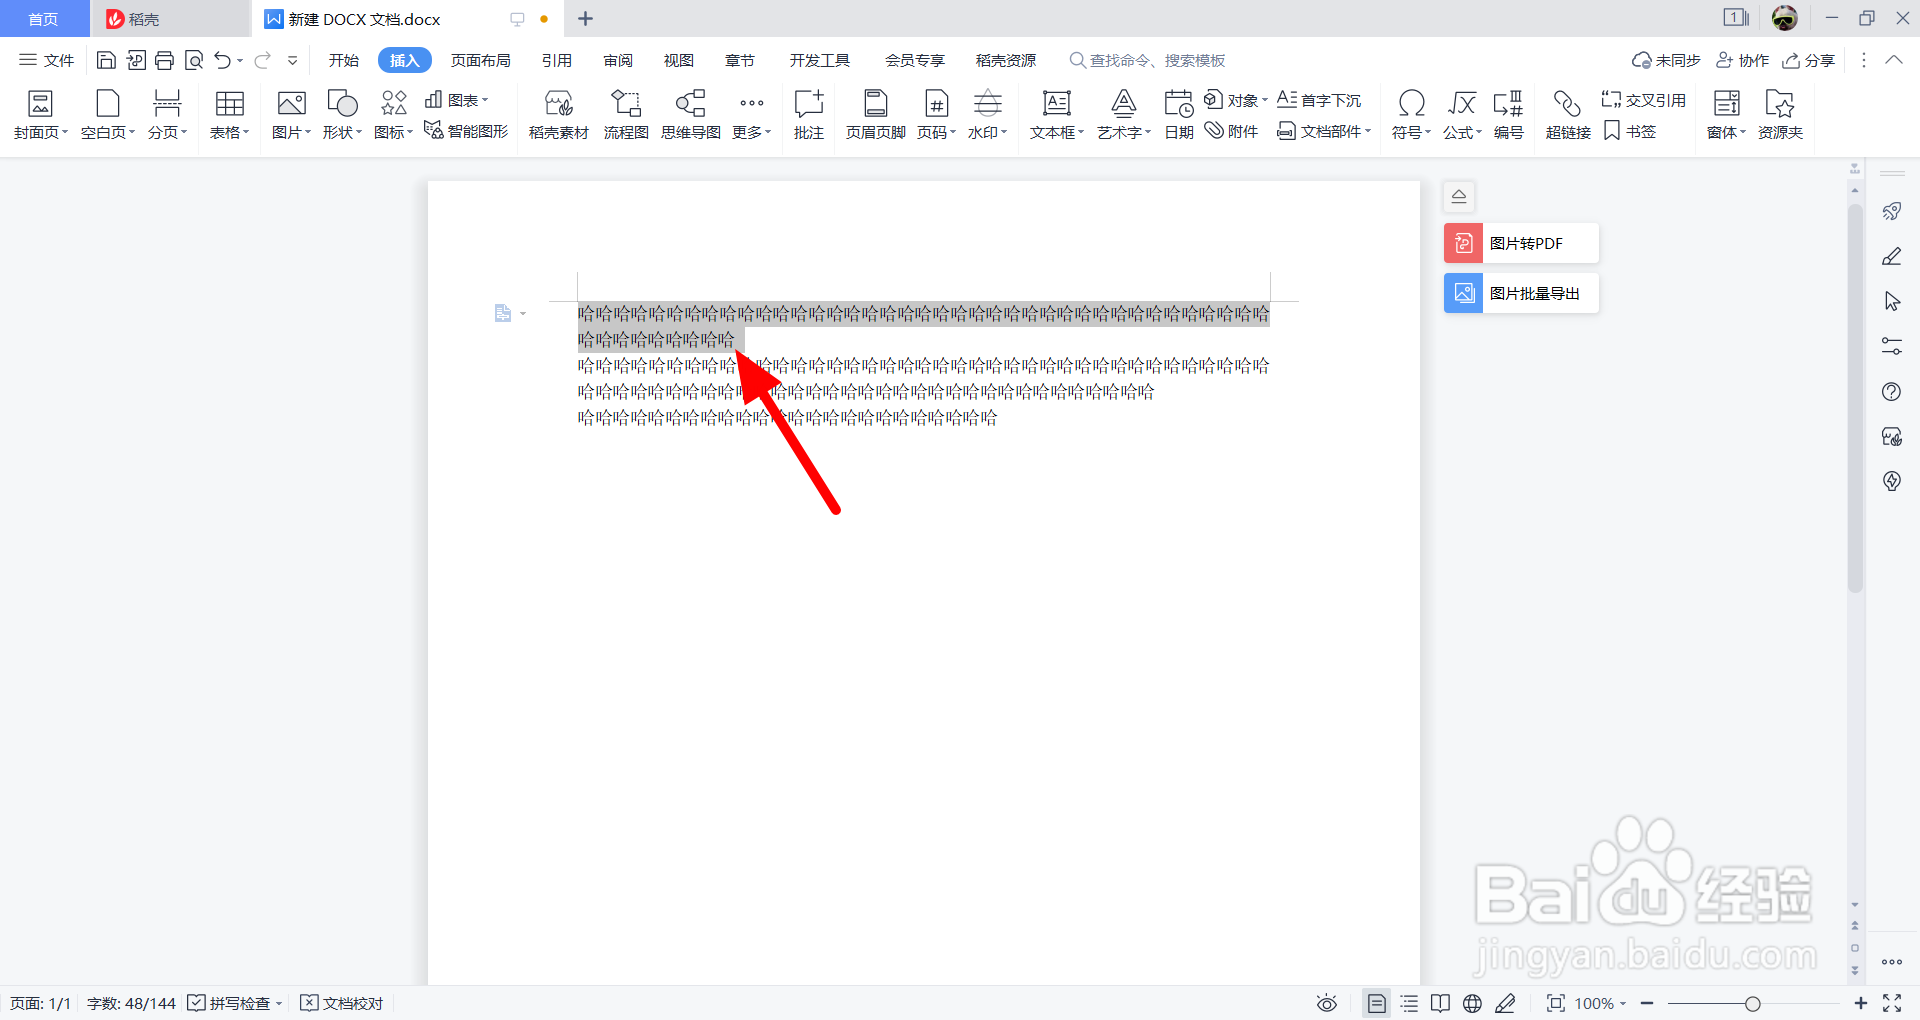The height and width of the screenshot is (1020, 1920).
Task: Open the undo history dropdown arrow
Action: 240,61
